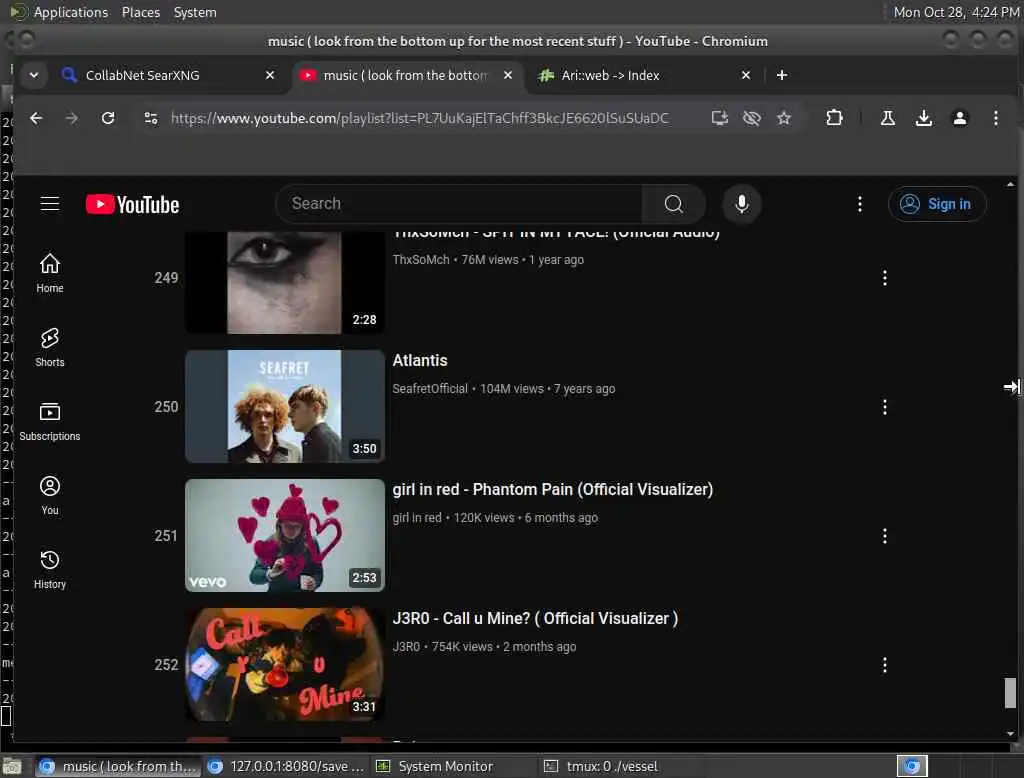This screenshot has width=1024, height=778.
Task: Open action menu for Atlantis video
Action: coord(884,407)
